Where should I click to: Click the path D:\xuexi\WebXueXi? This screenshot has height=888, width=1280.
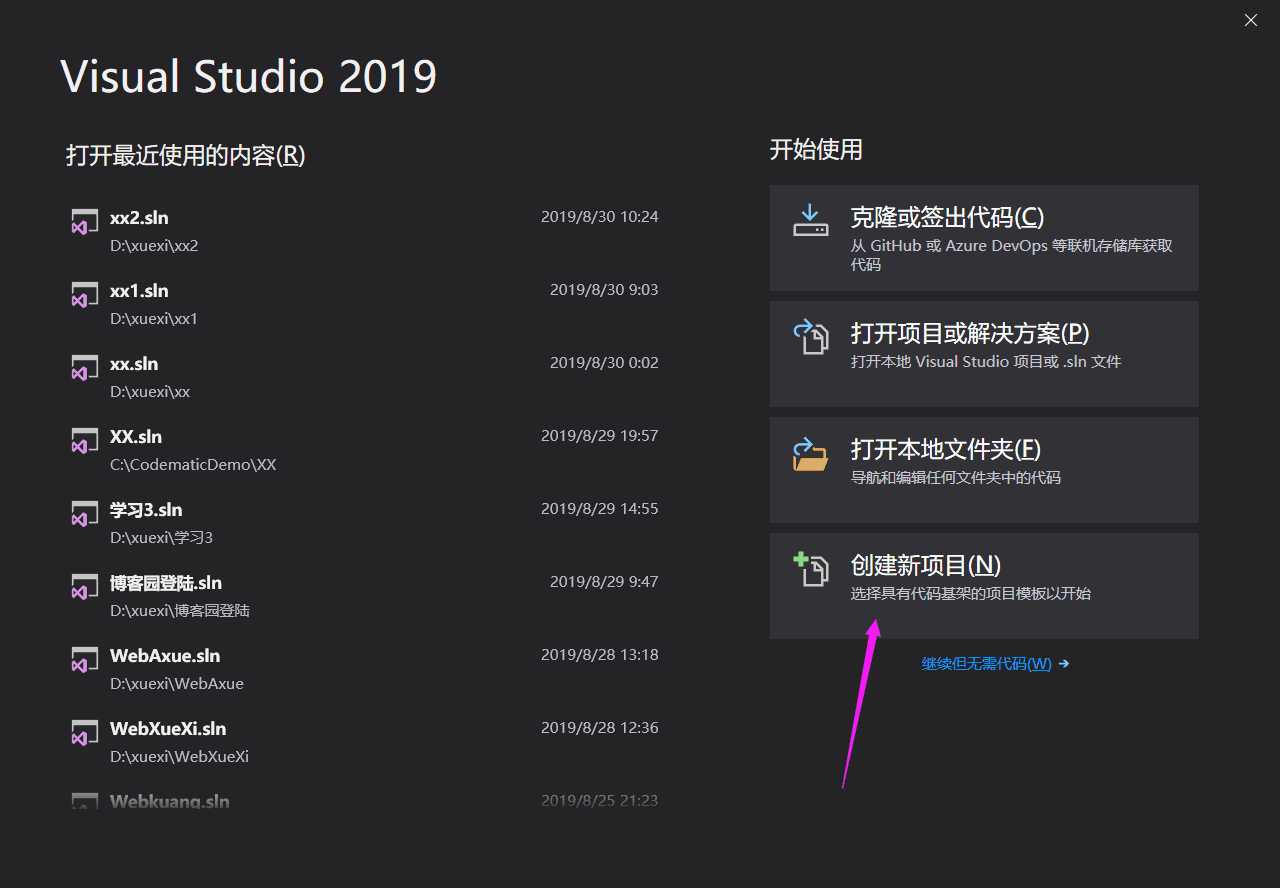tap(180, 757)
